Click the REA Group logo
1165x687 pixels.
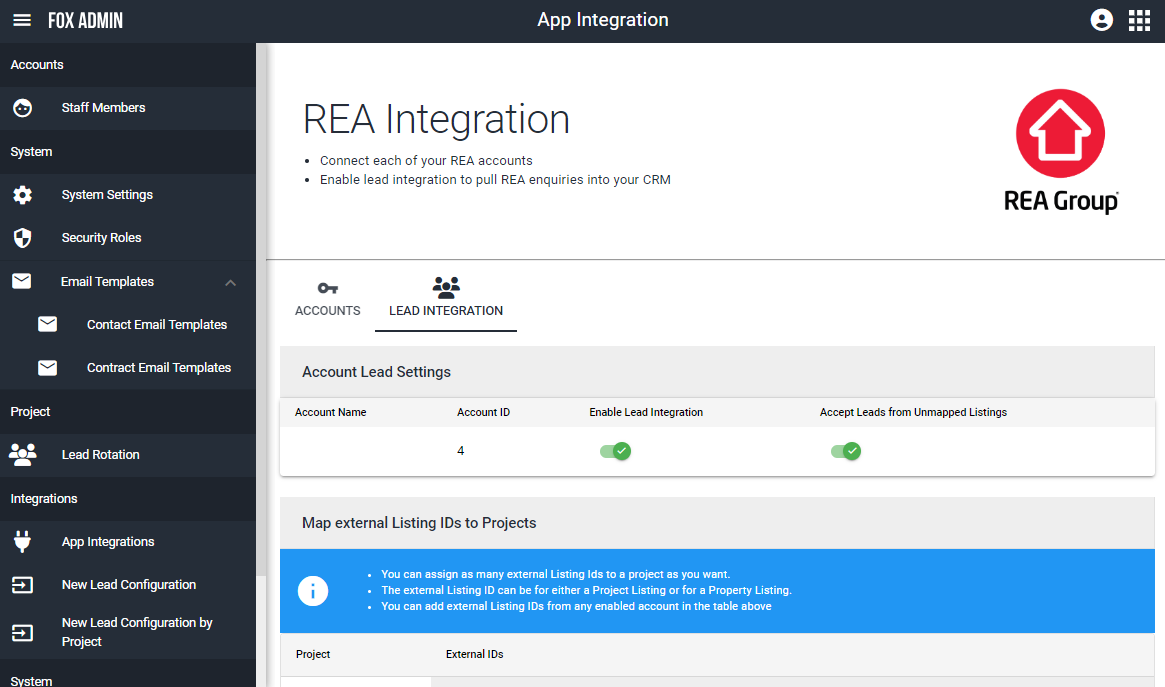pos(1060,152)
